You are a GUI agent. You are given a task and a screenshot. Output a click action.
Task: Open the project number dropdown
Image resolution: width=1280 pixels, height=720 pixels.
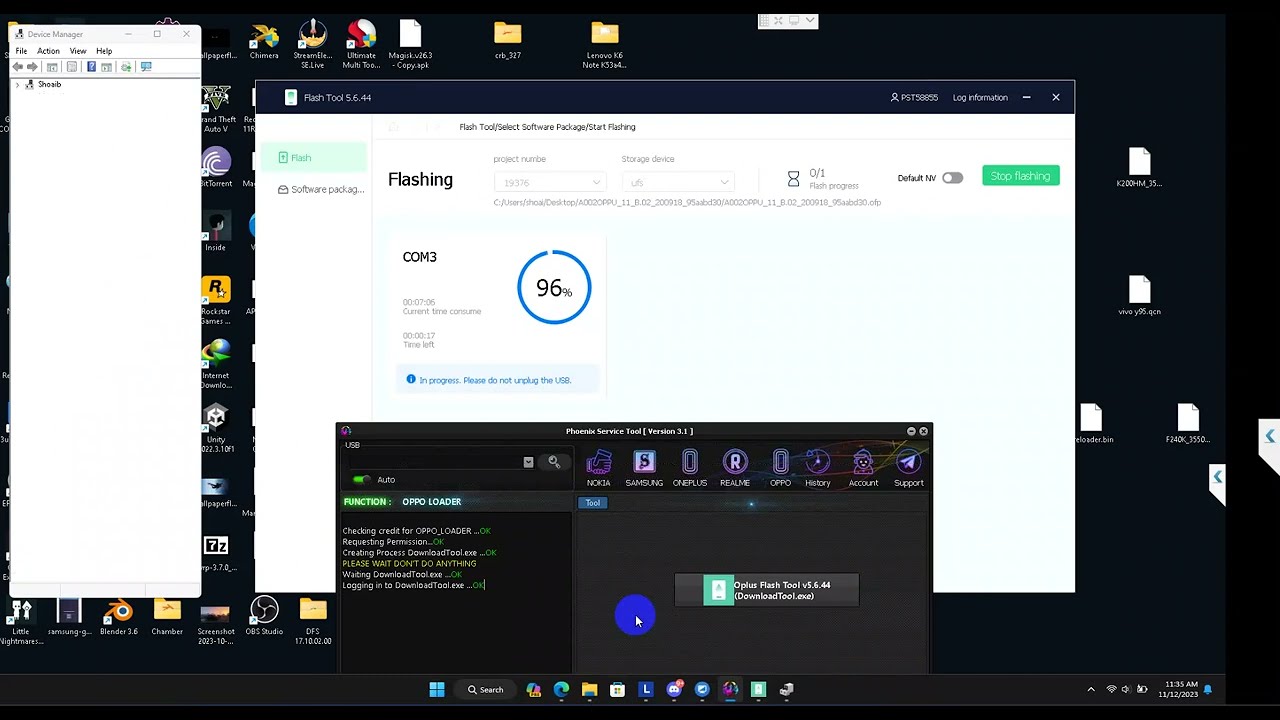point(550,183)
